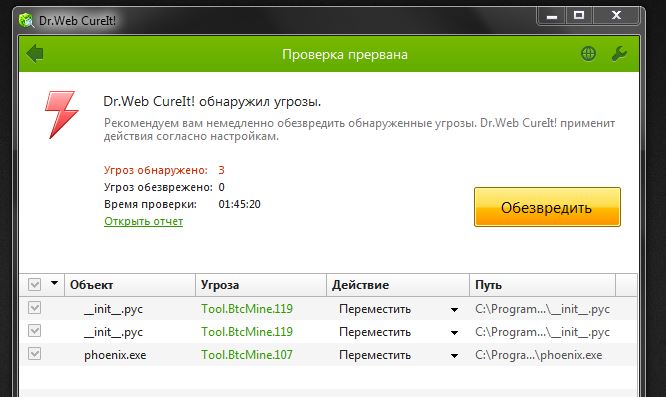Viewport: 666px width, 397px height.
Task: Click the Угроз обнаружено count 3
Action: tap(221, 170)
